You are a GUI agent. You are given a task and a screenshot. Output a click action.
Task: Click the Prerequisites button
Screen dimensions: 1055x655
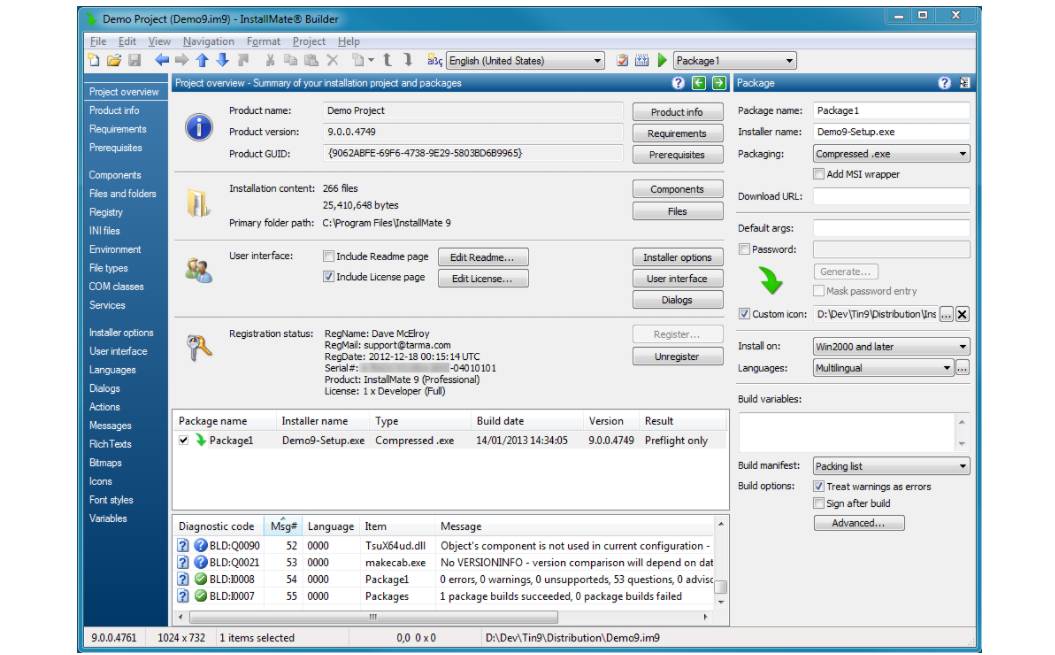click(678, 155)
